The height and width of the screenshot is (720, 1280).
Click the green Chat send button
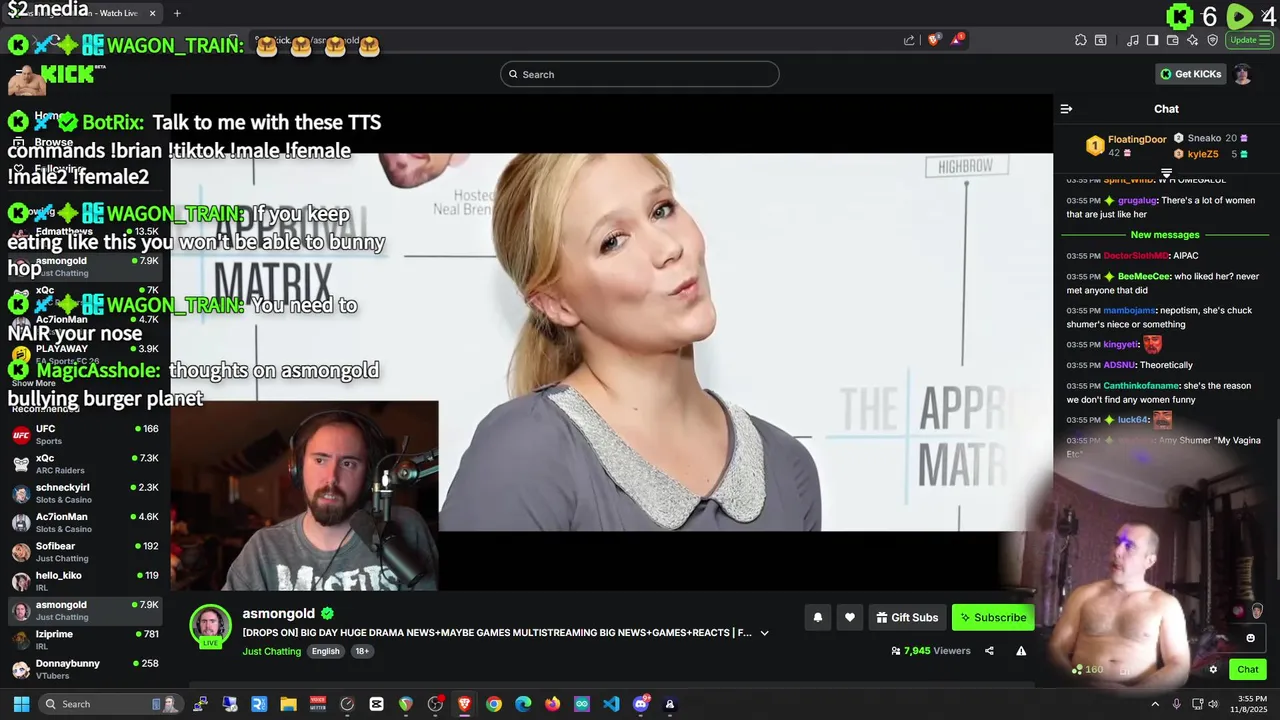(1248, 670)
